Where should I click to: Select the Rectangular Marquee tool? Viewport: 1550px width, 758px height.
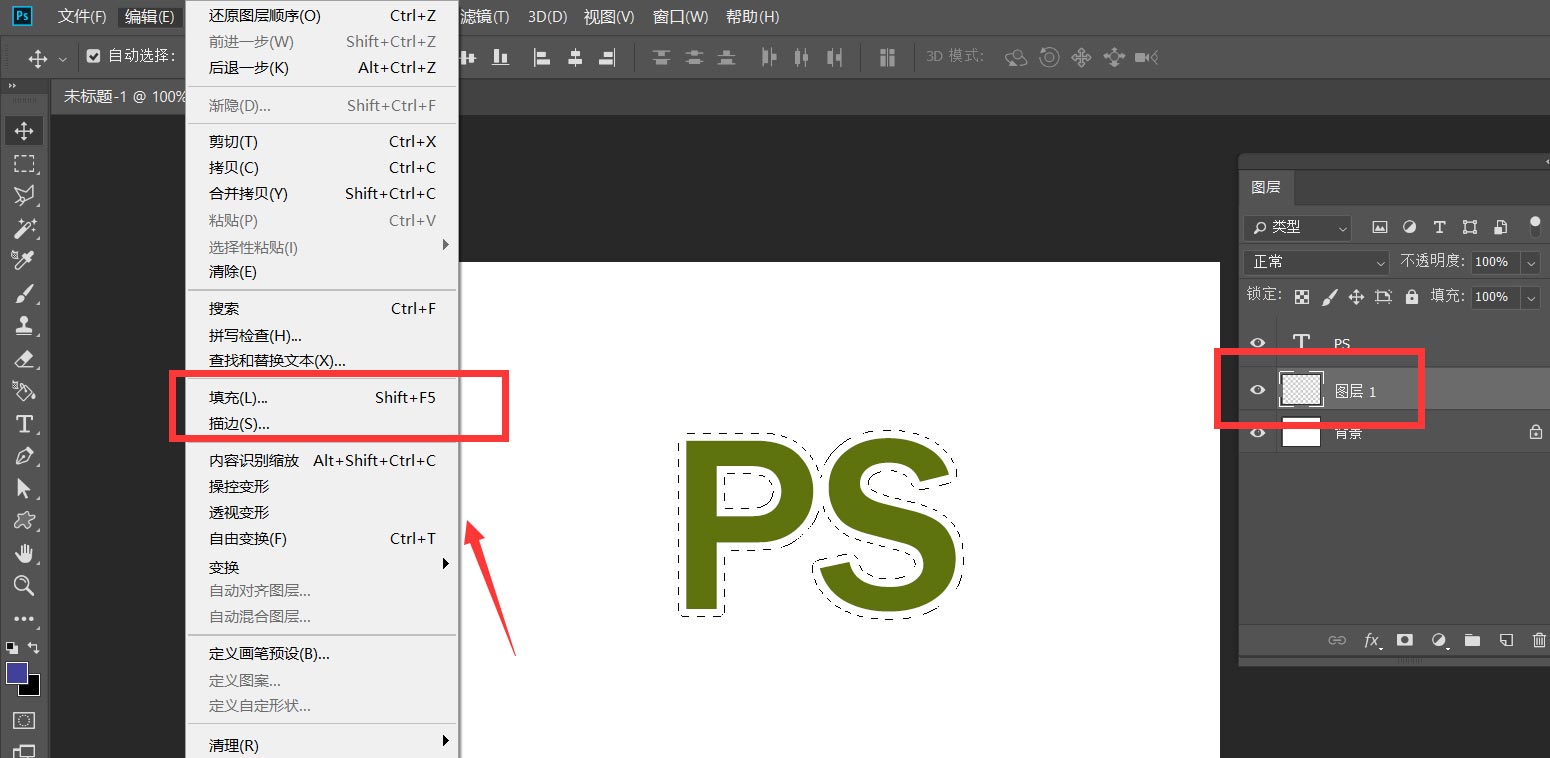[24, 163]
